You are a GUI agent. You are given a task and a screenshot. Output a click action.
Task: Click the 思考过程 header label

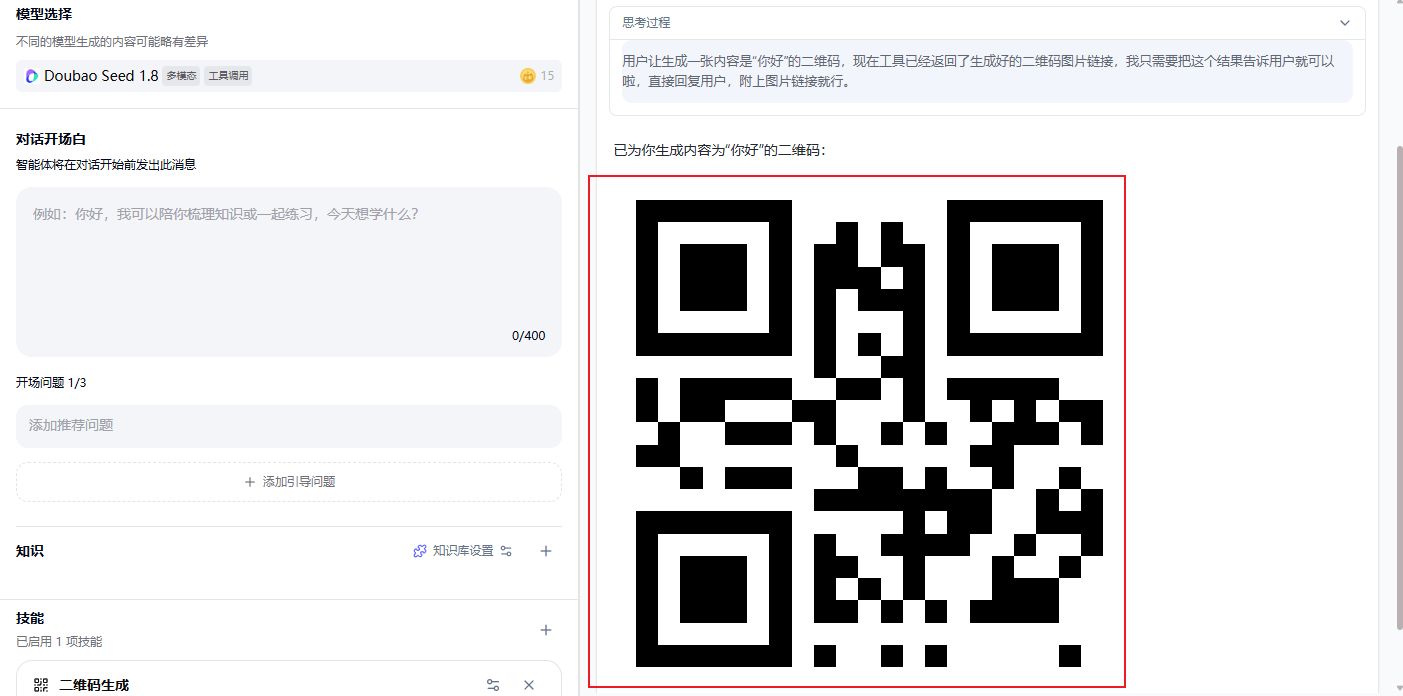[646, 22]
